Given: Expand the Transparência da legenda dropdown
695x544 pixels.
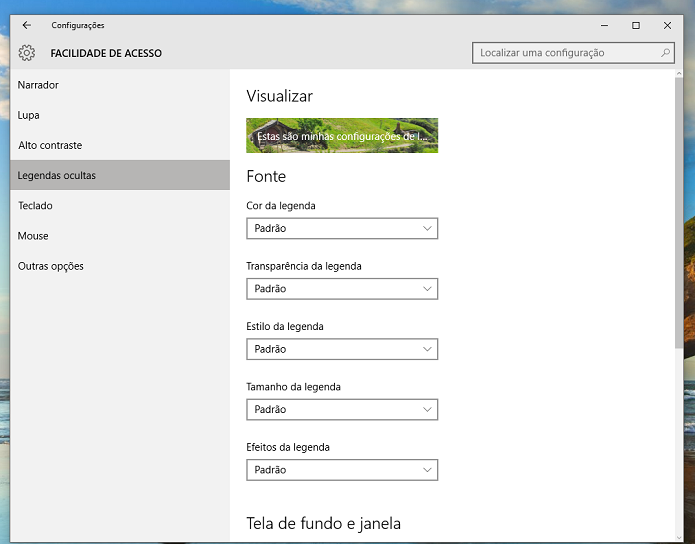Looking at the screenshot, I should click(342, 289).
